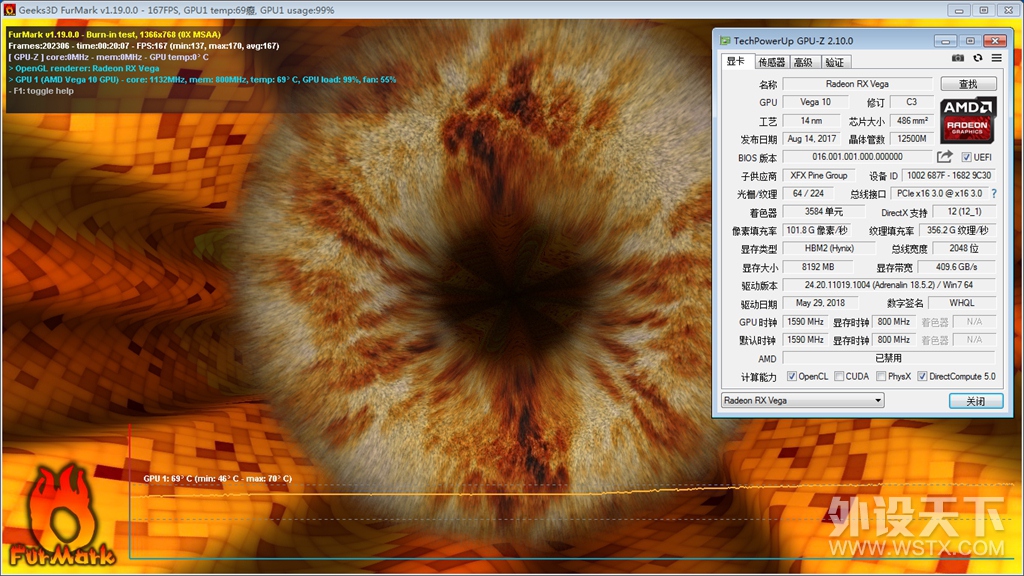
Task: Click the transistors 12500M value
Action: click(912, 138)
